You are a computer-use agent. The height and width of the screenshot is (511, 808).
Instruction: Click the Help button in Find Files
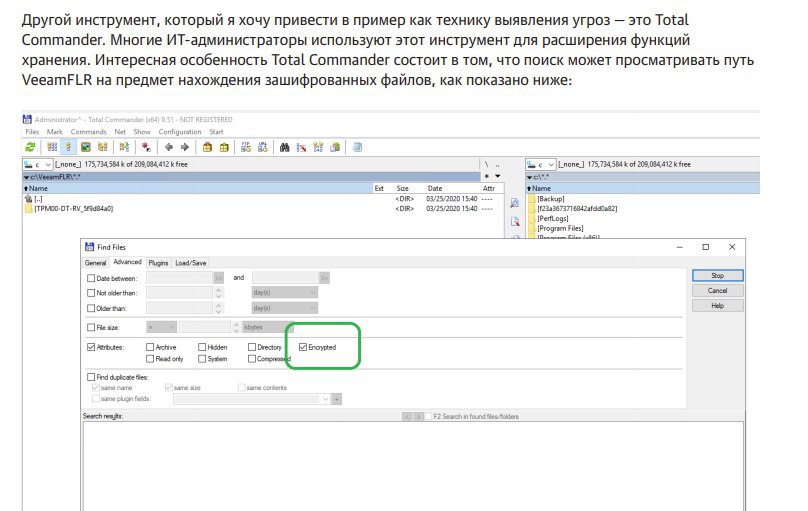pyautogui.click(x=717, y=305)
